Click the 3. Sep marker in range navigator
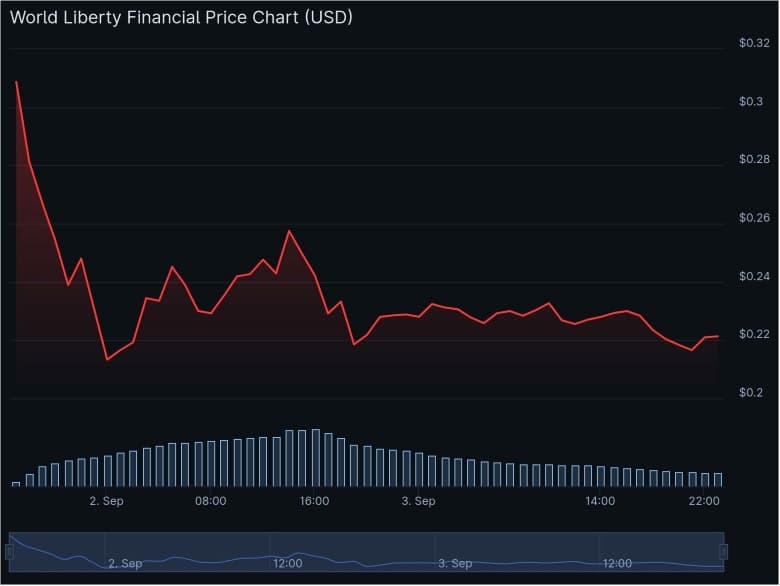This screenshot has width=780, height=586. [455, 564]
